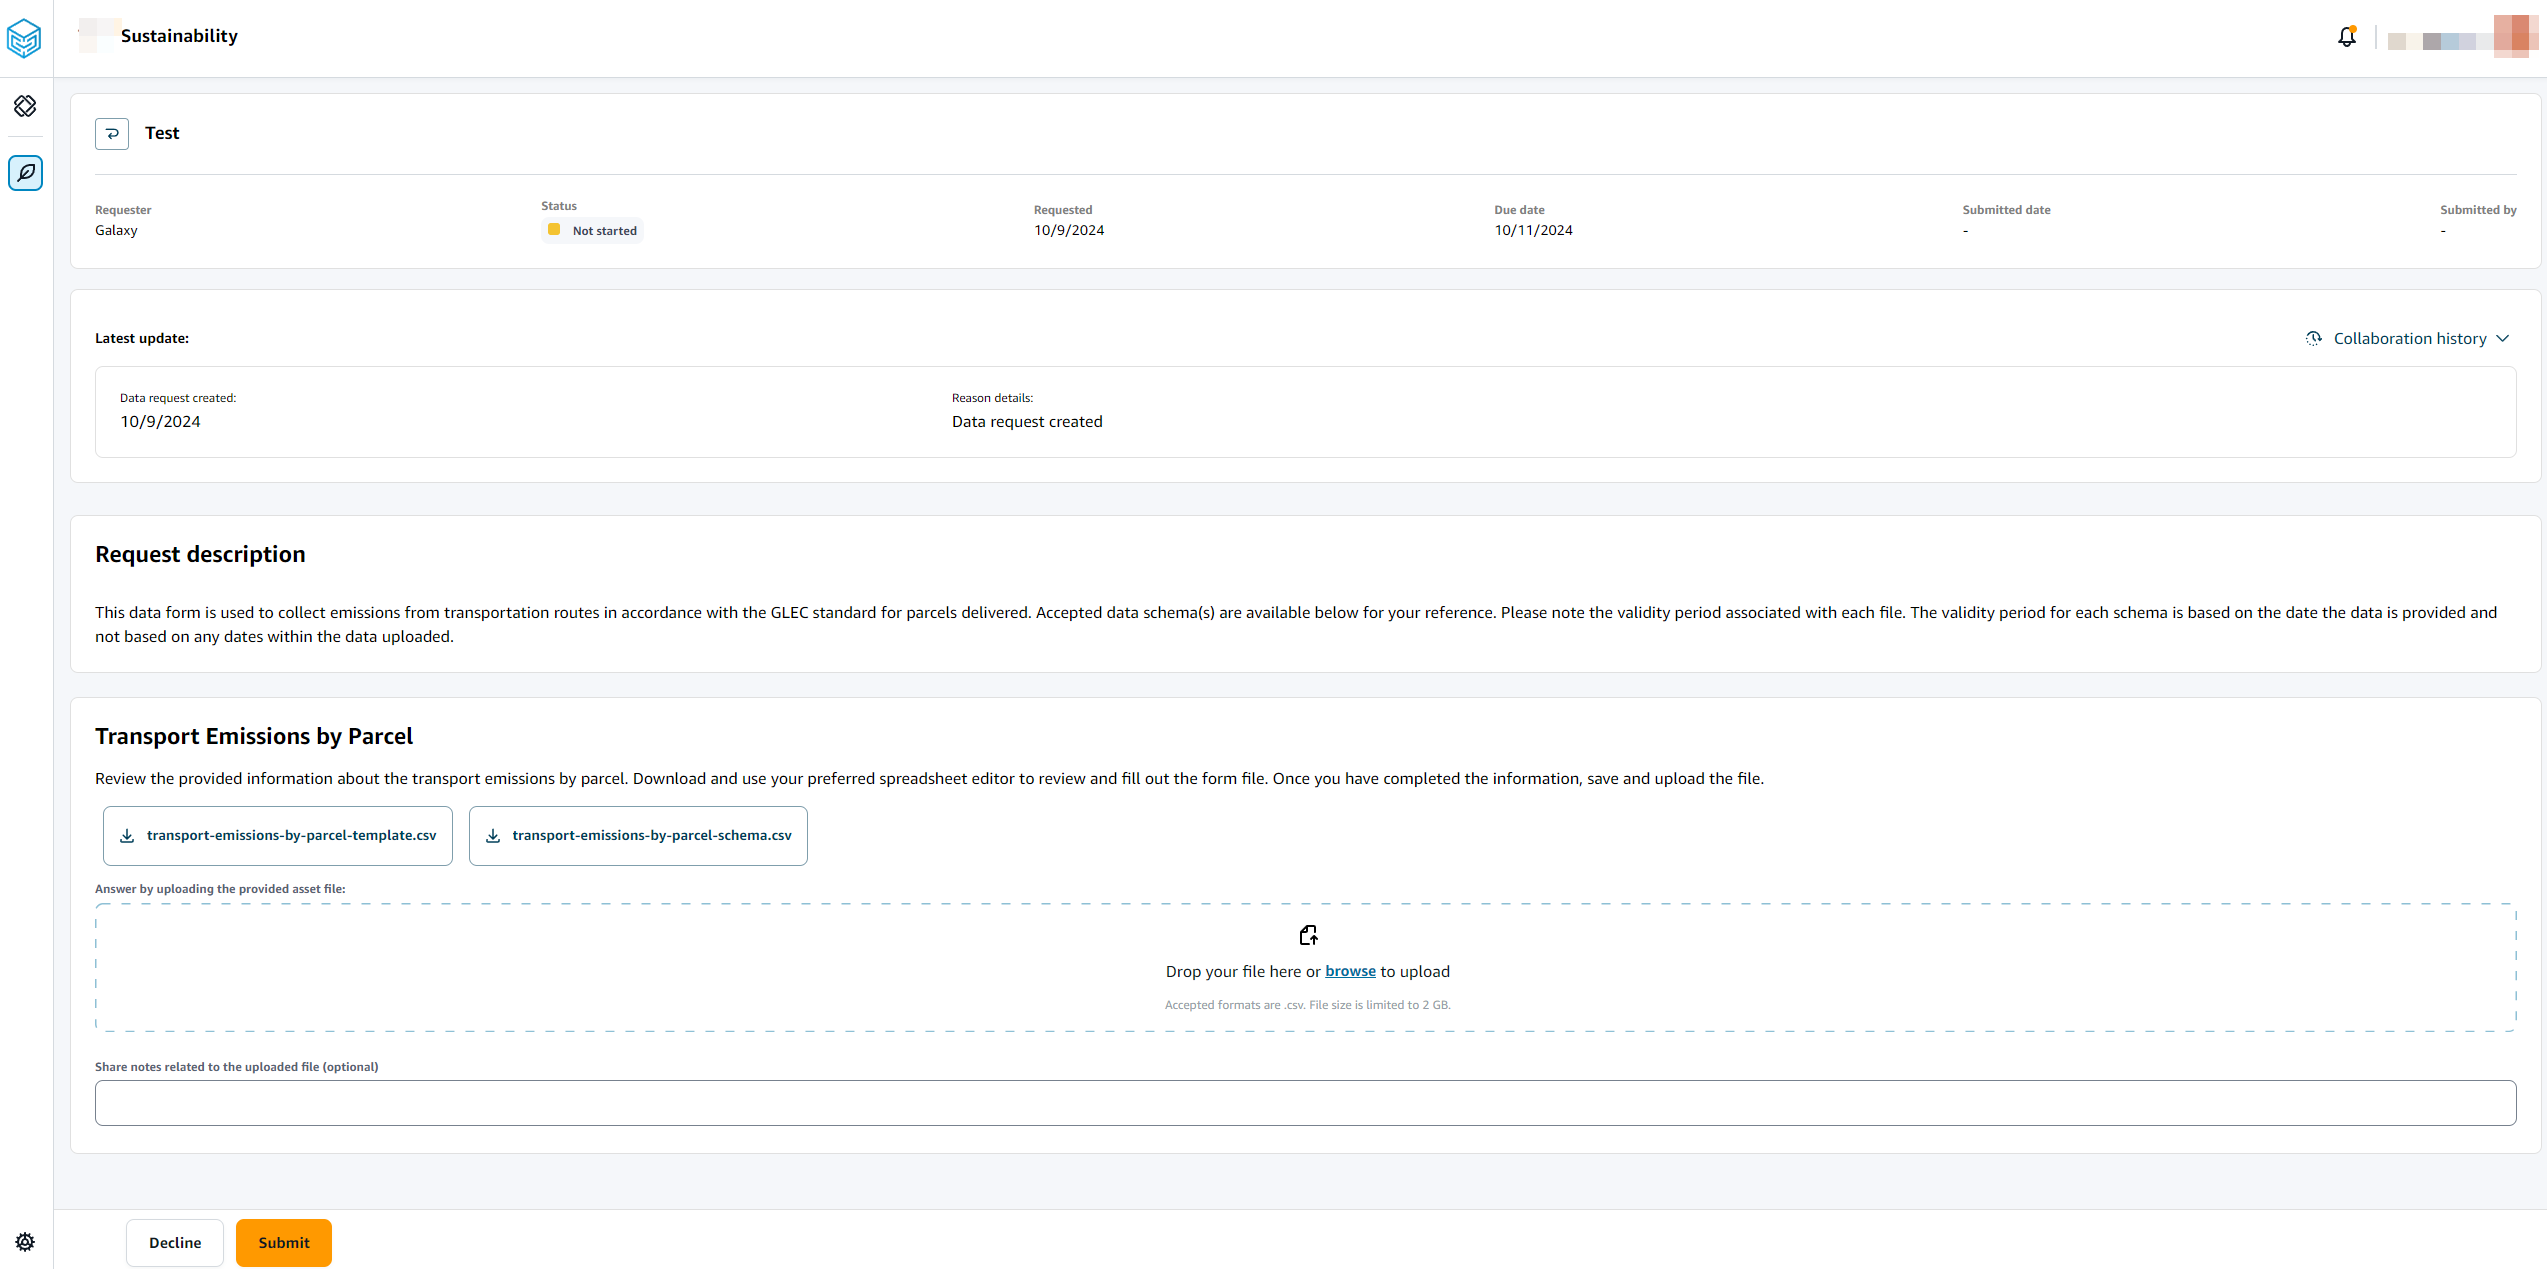Open the user profile avatar menu

click(2513, 36)
